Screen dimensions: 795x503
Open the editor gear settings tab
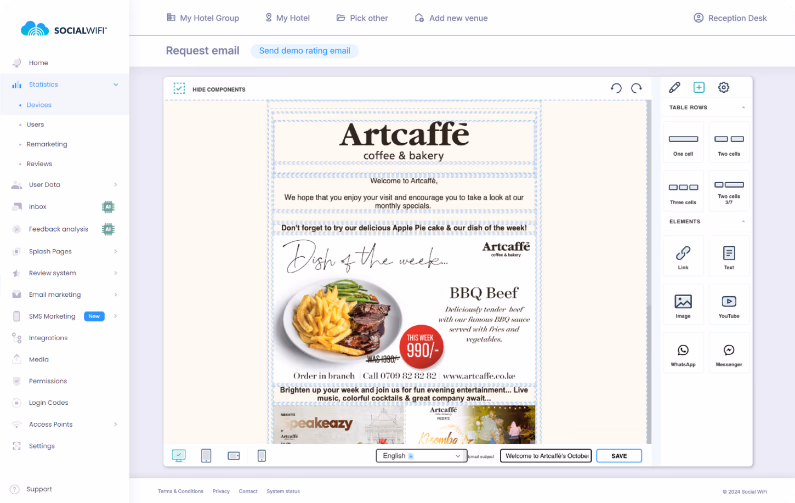point(724,88)
